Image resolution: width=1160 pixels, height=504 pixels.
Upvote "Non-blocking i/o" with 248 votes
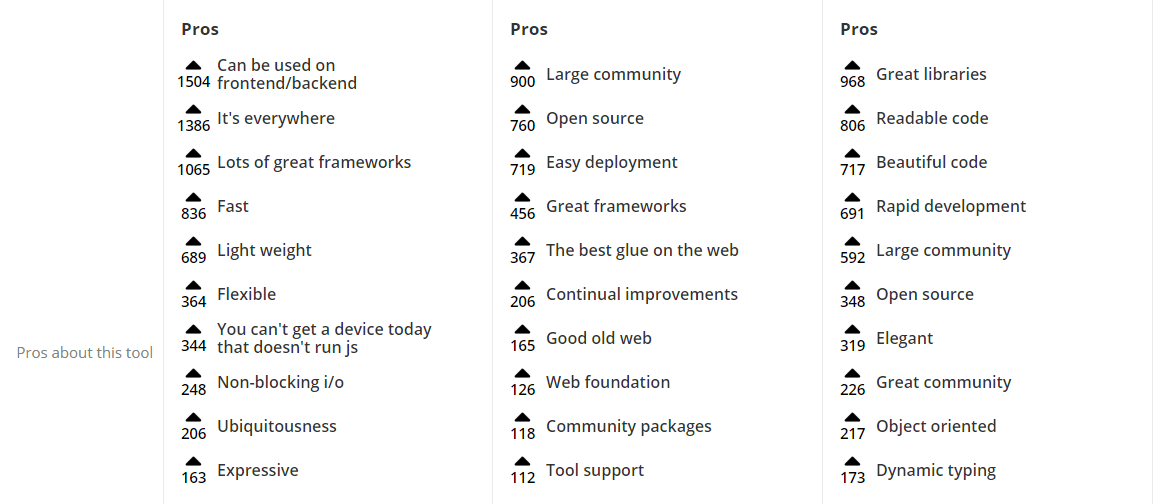point(194,374)
